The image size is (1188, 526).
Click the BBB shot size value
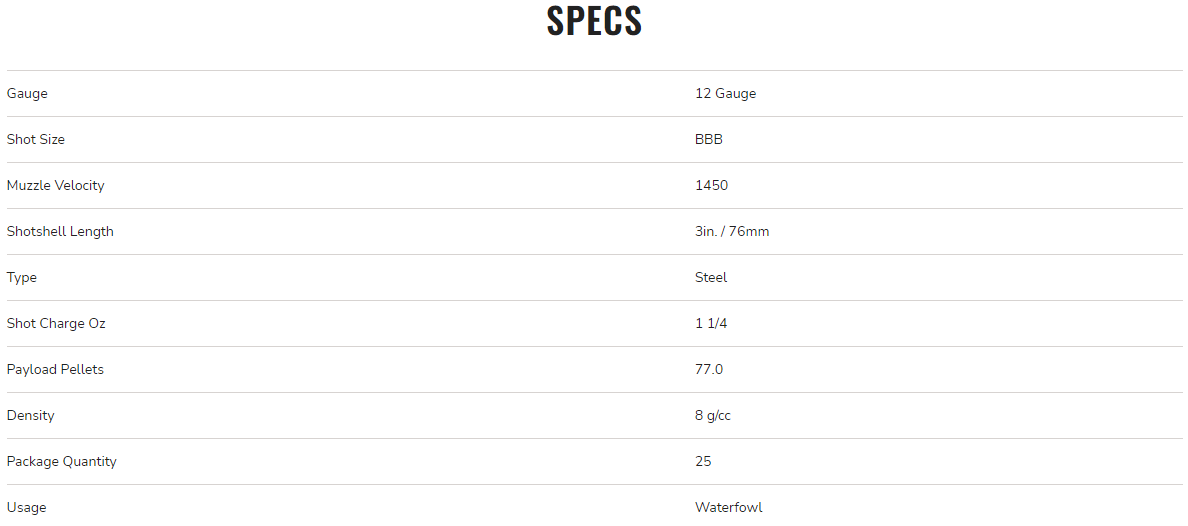pyautogui.click(x=708, y=139)
